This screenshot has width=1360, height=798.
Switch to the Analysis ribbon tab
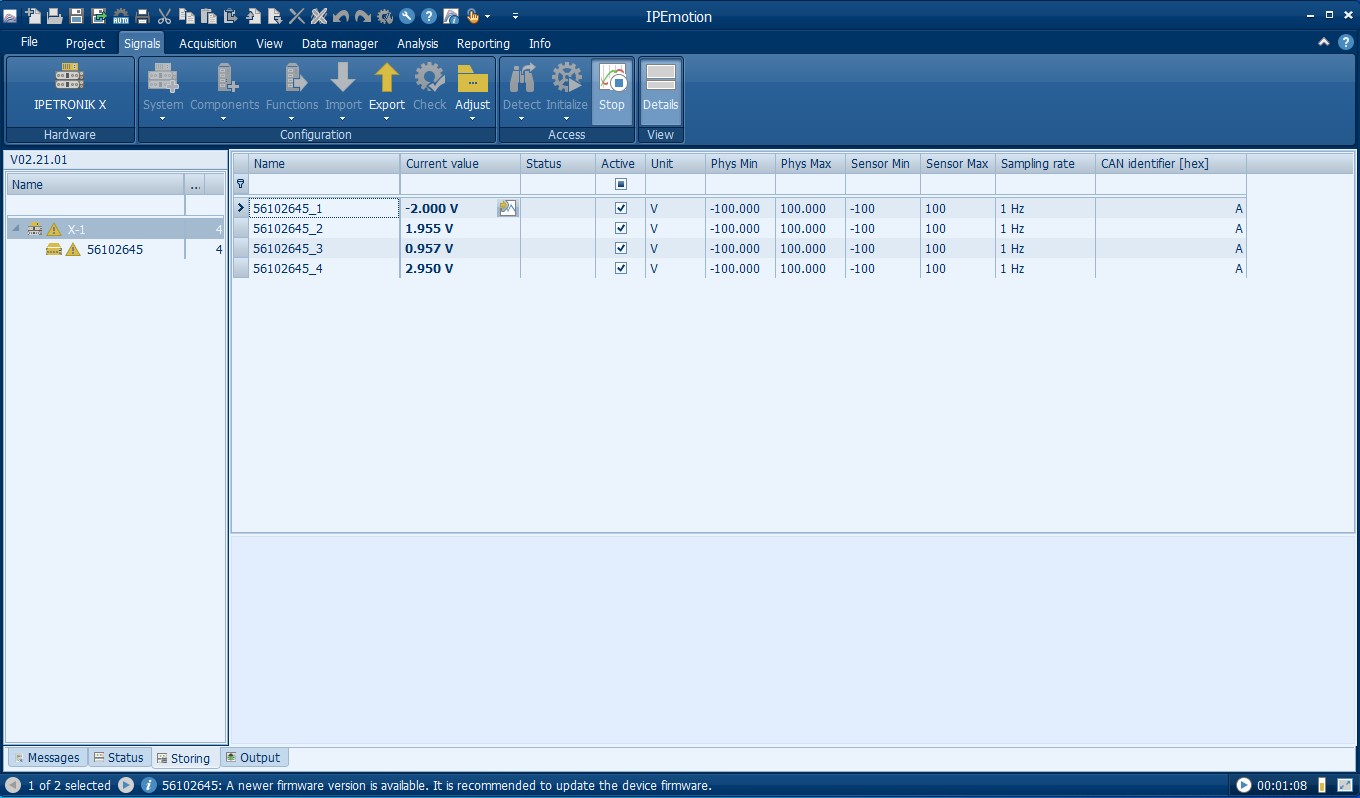tap(418, 43)
